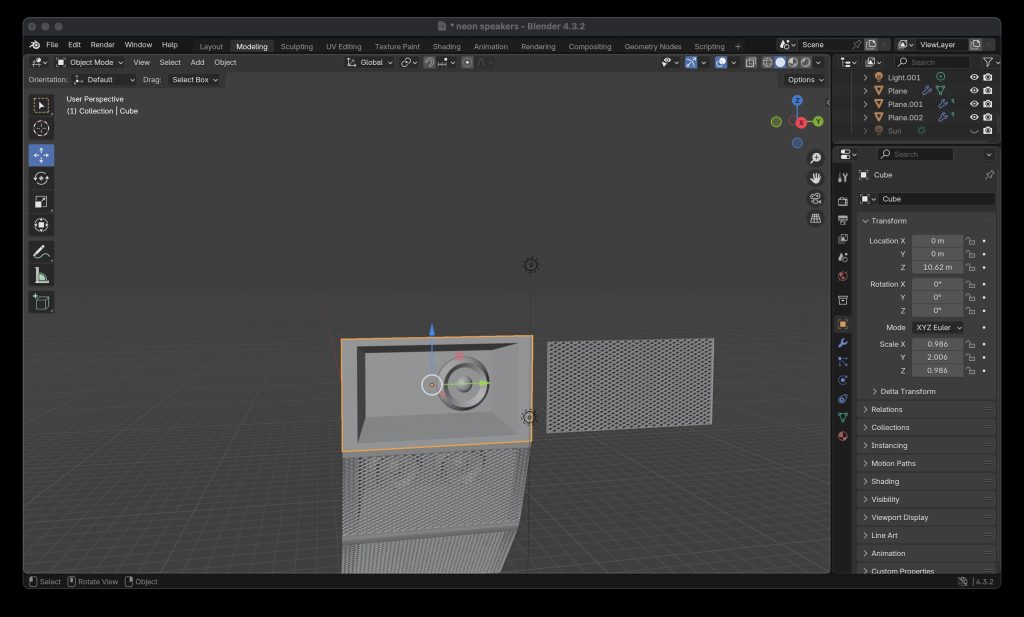The width and height of the screenshot is (1024, 617).
Task: Open the XYZ Euler rotation mode dropdown
Action: [x=938, y=327]
